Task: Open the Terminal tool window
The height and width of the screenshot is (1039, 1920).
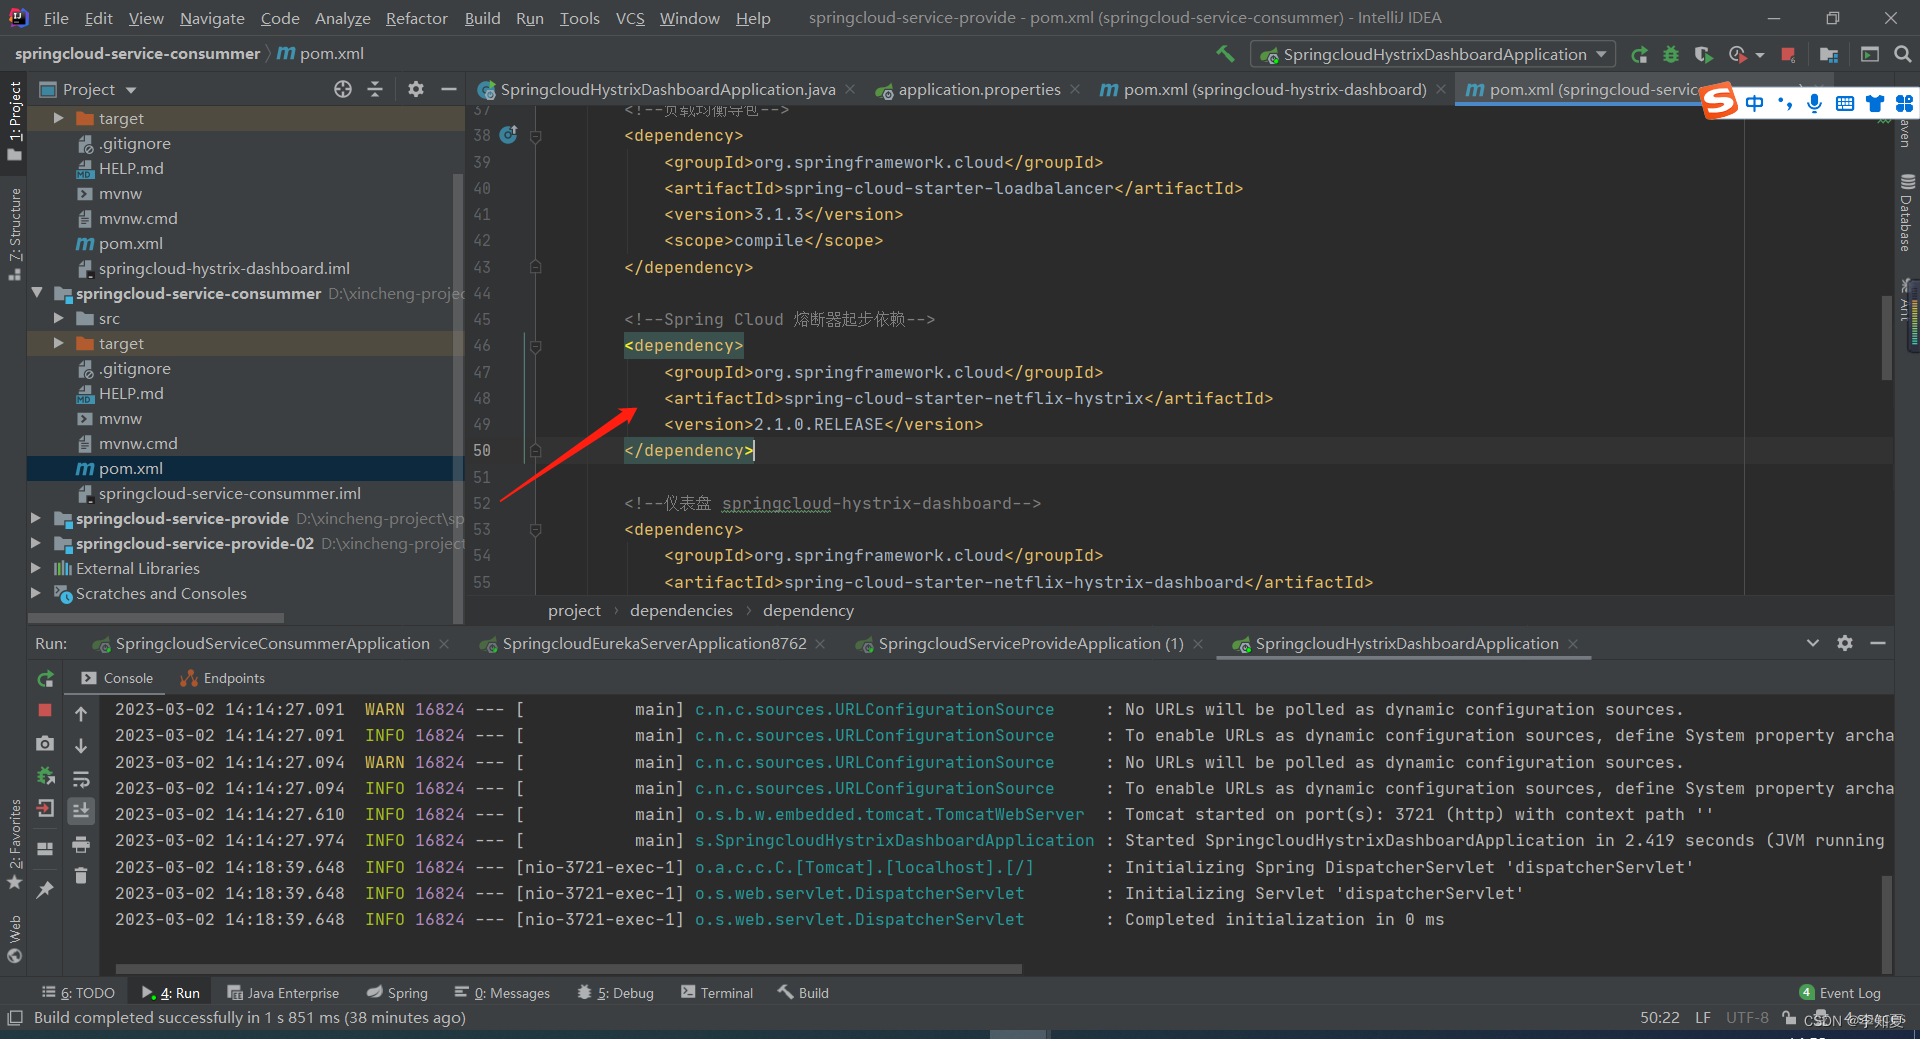Action: tap(717, 992)
